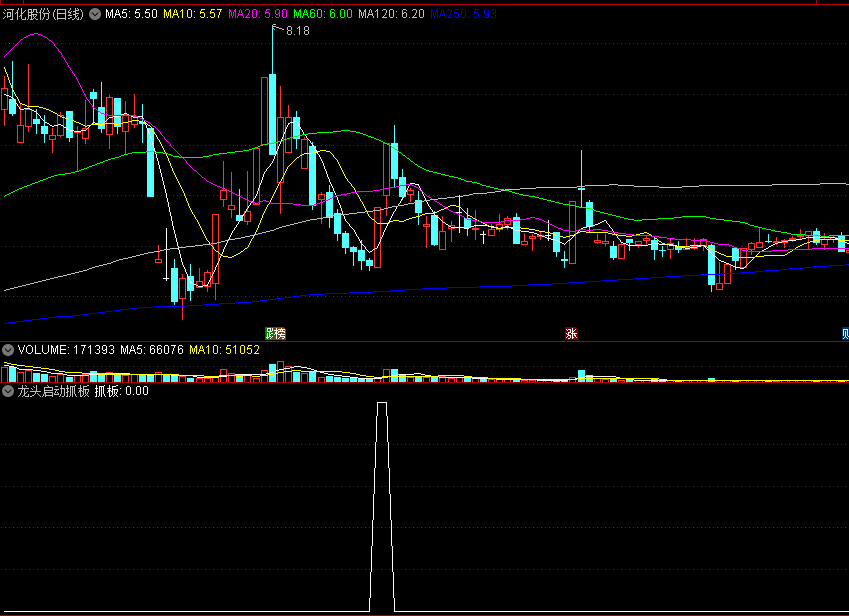Select the MA60: 6.00 label
This screenshot has height=616, width=849.
coord(323,14)
